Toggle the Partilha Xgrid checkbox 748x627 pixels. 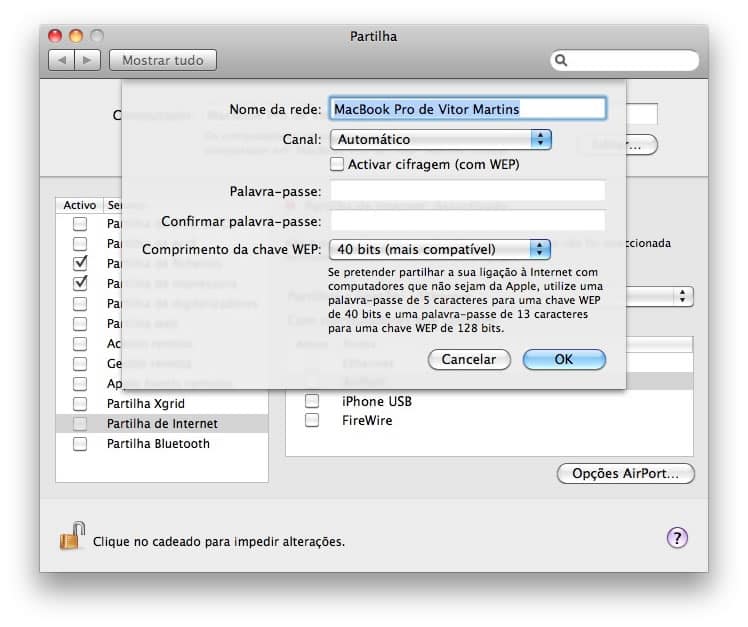pos(80,404)
